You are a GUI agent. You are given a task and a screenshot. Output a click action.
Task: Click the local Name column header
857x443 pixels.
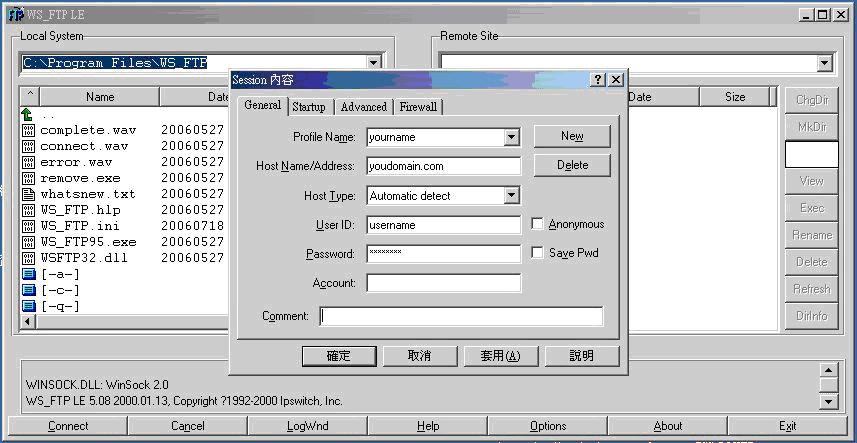(x=99, y=97)
